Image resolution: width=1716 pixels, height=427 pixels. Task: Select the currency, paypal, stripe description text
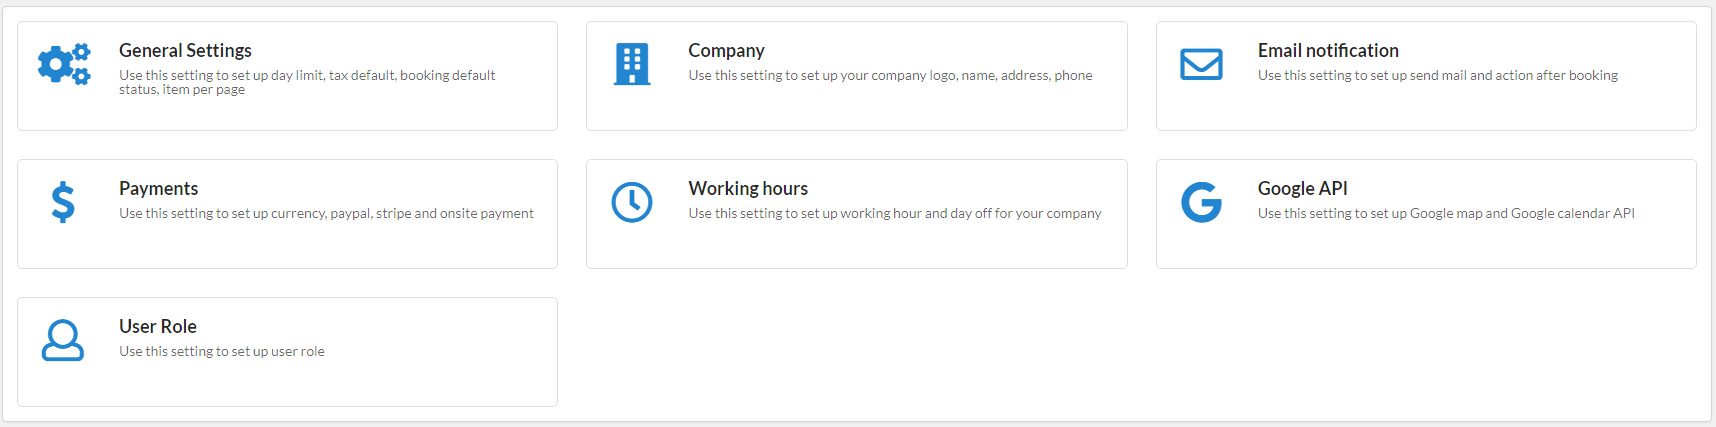(326, 213)
